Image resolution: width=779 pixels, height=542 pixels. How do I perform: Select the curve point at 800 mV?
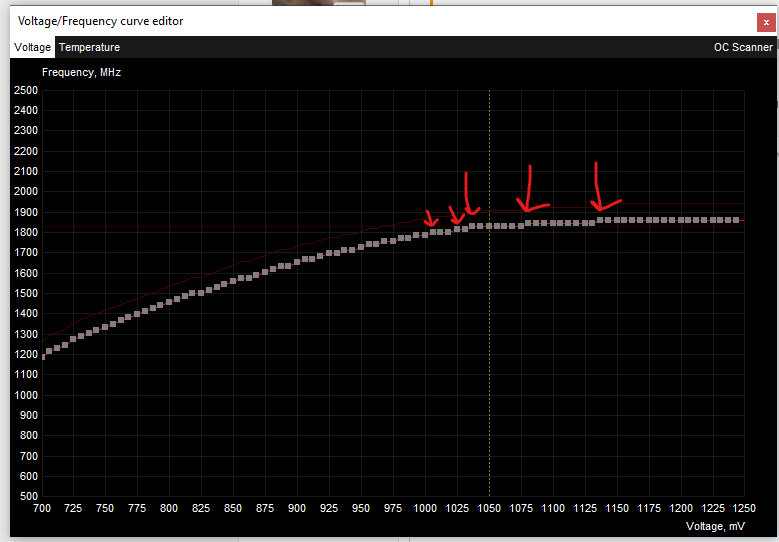pyautogui.click(x=169, y=302)
